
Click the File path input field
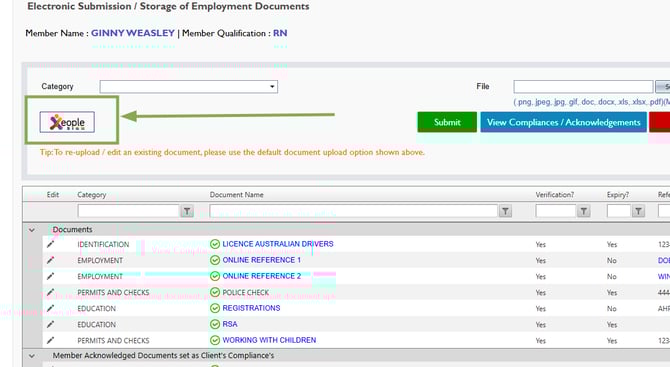click(583, 87)
